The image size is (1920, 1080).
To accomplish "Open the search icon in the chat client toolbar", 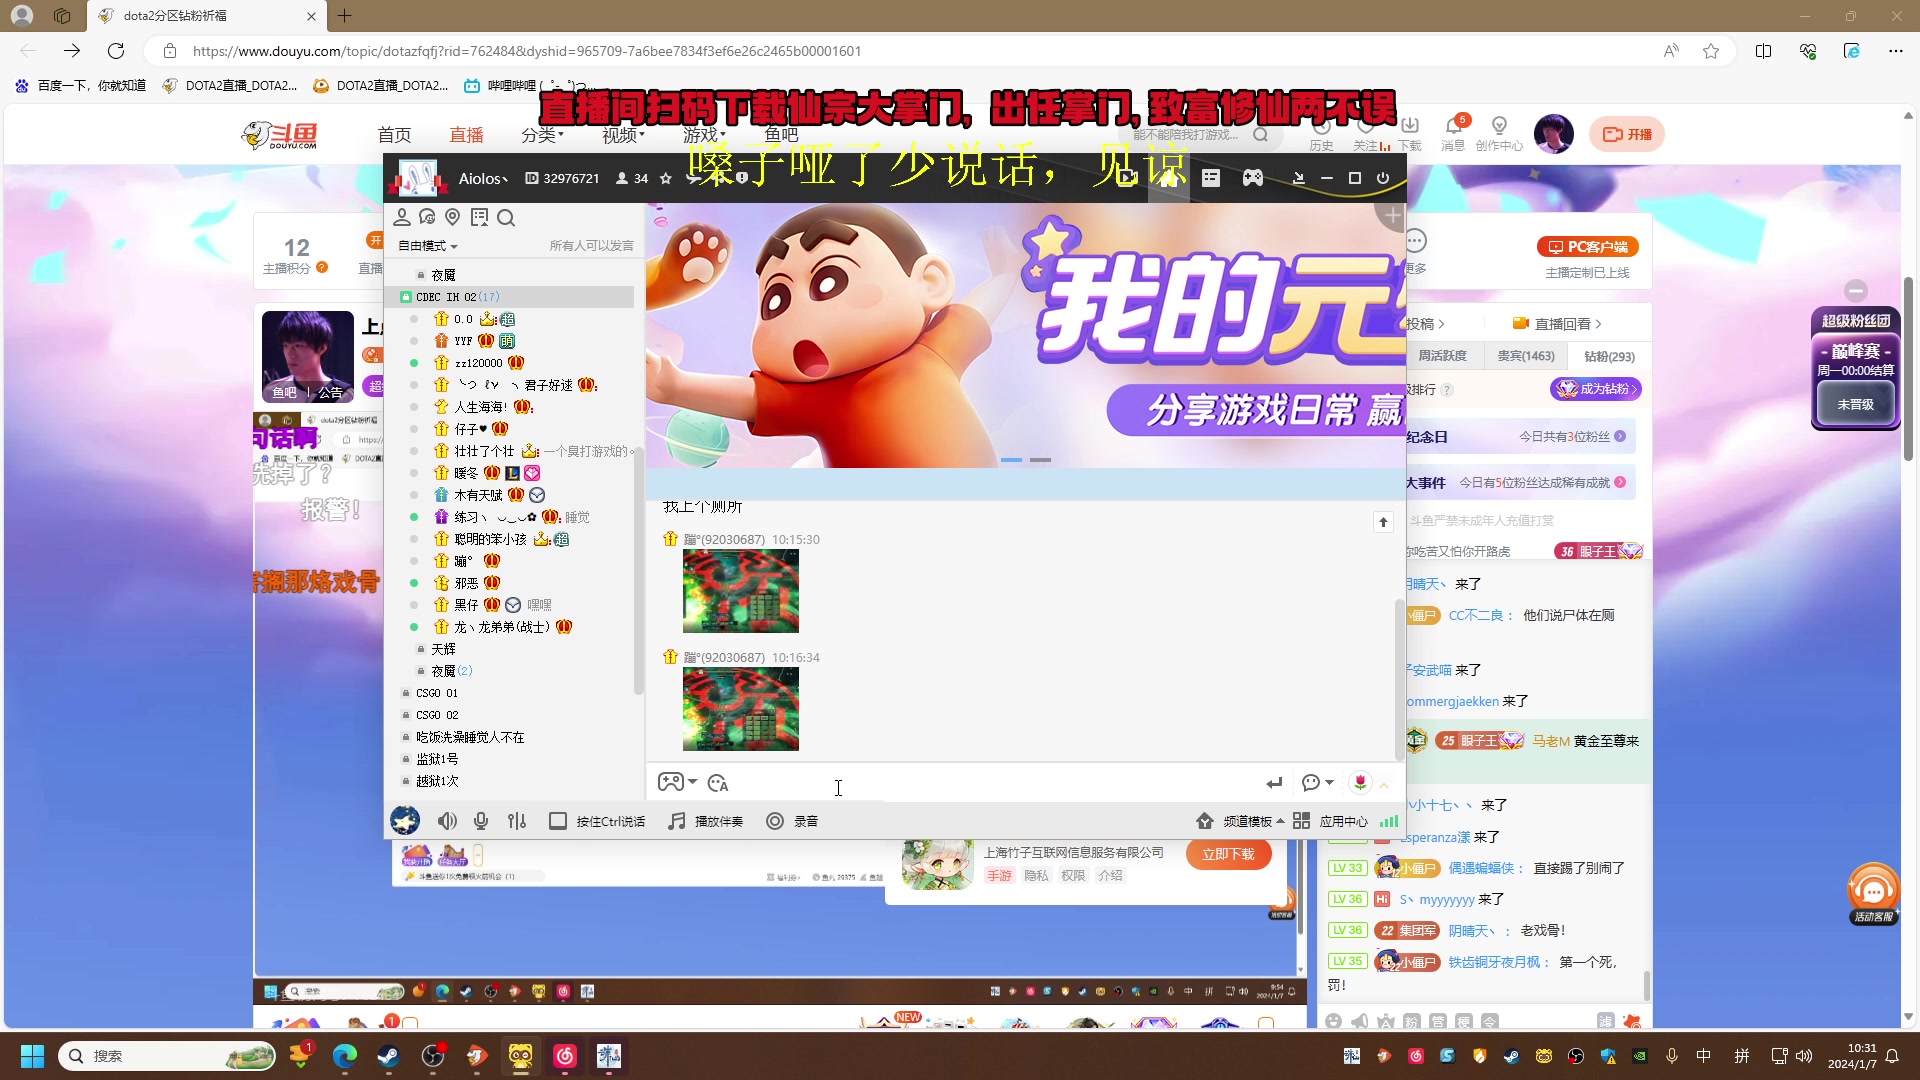I will [x=507, y=217].
